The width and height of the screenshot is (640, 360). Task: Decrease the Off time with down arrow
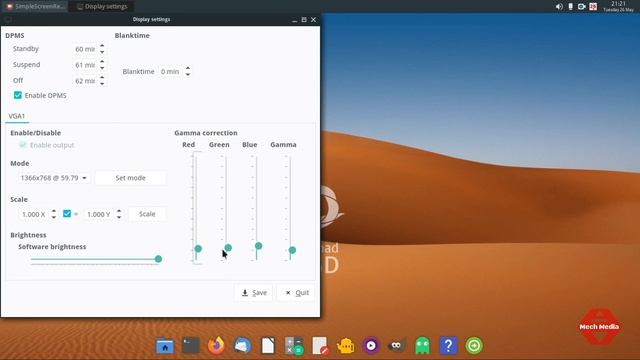(102, 84)
